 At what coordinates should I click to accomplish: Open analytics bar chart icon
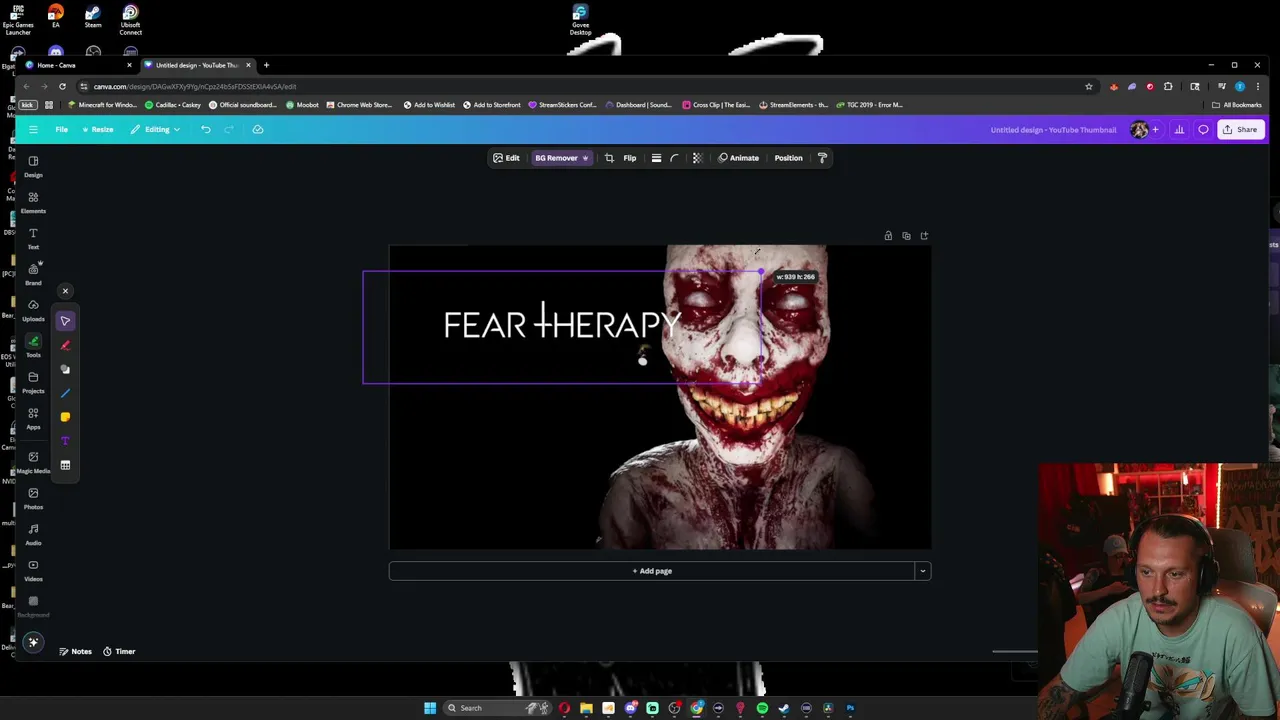pos(1179,129)
